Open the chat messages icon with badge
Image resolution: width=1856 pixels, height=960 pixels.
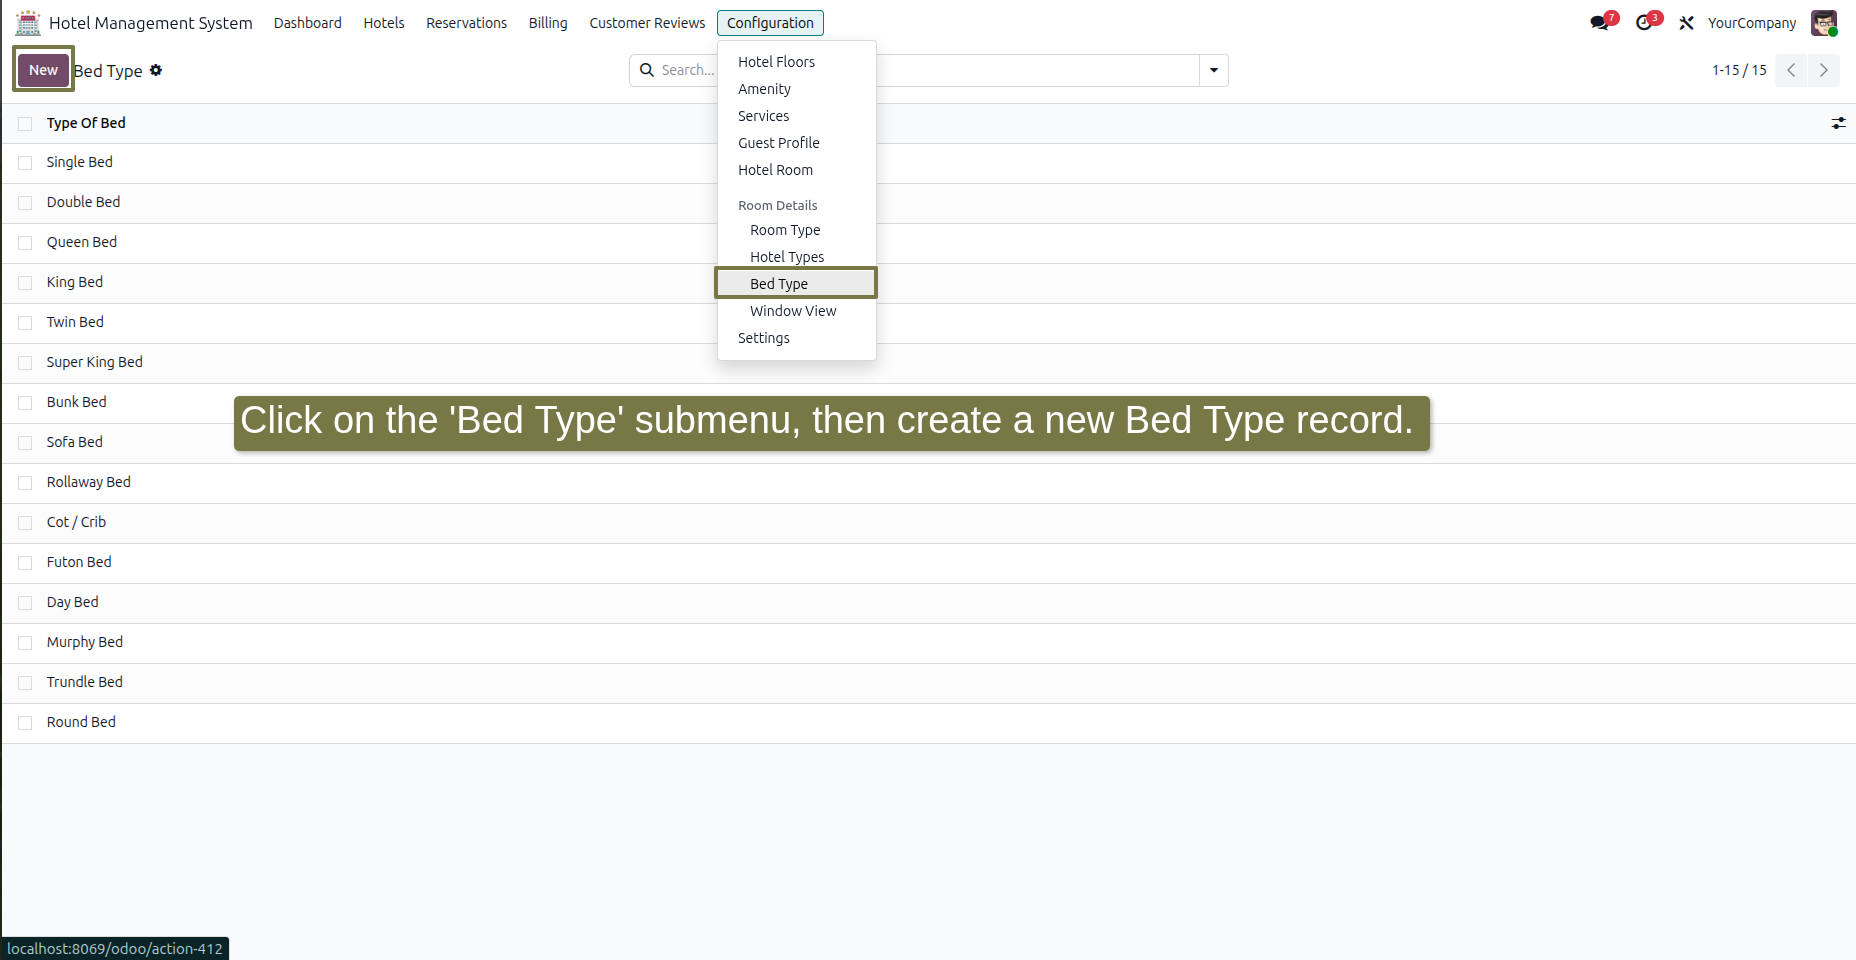pos(1600,23)
